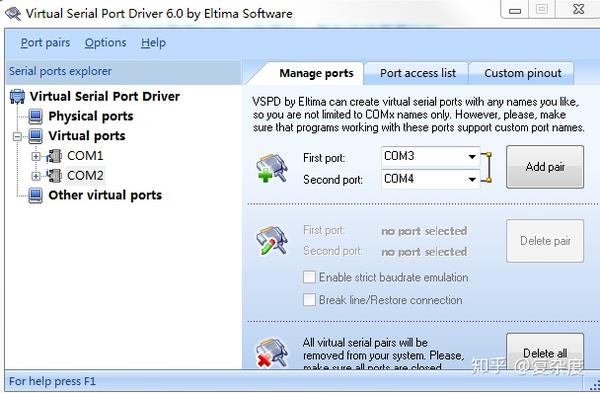Expand the COM1 tree node
This screenshot has width=600, height=393.
(x=36, y=157)
